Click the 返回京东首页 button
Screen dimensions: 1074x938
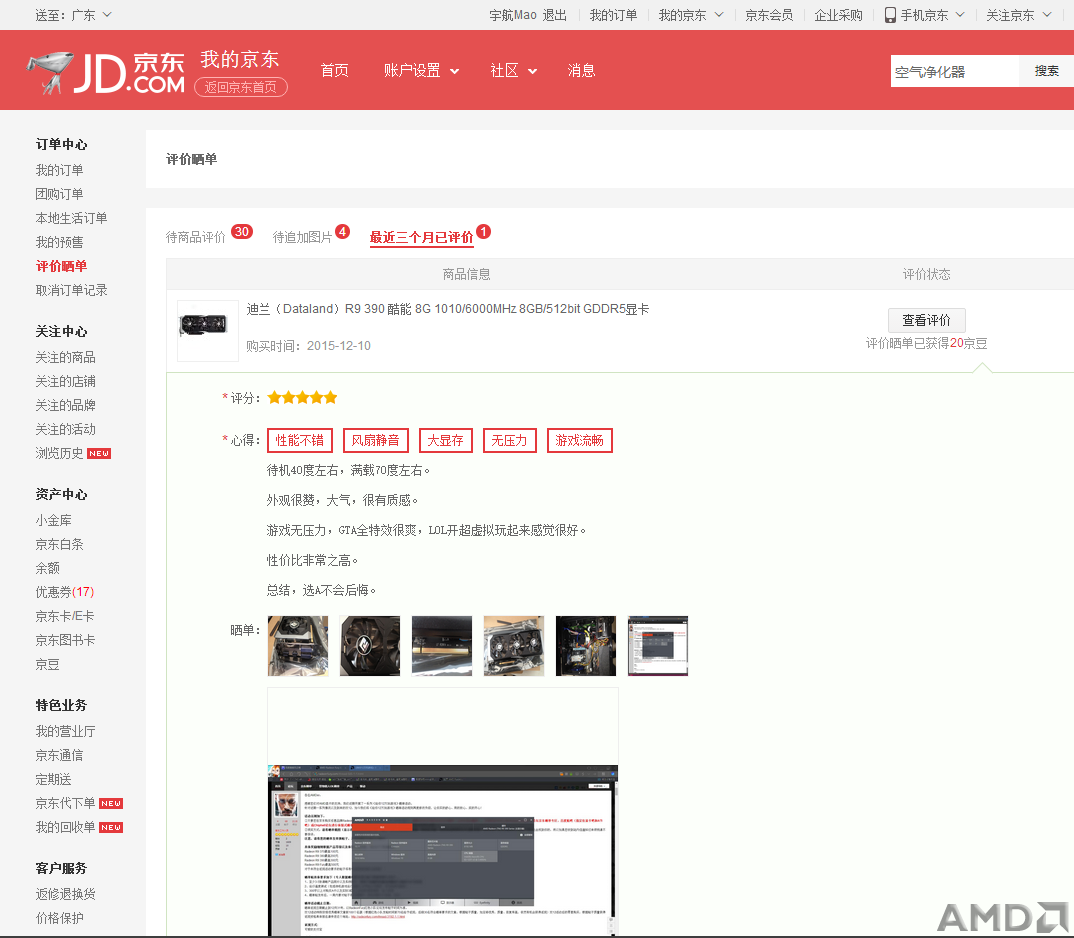click(x=240, y=87)
